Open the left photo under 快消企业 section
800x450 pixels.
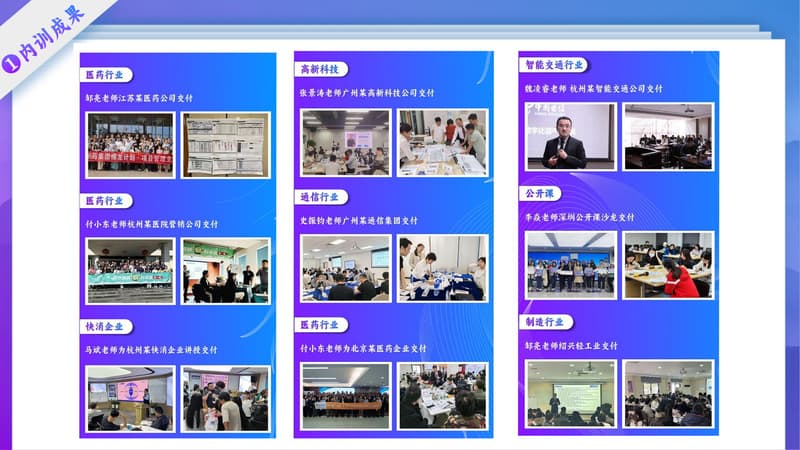[130, 398]
